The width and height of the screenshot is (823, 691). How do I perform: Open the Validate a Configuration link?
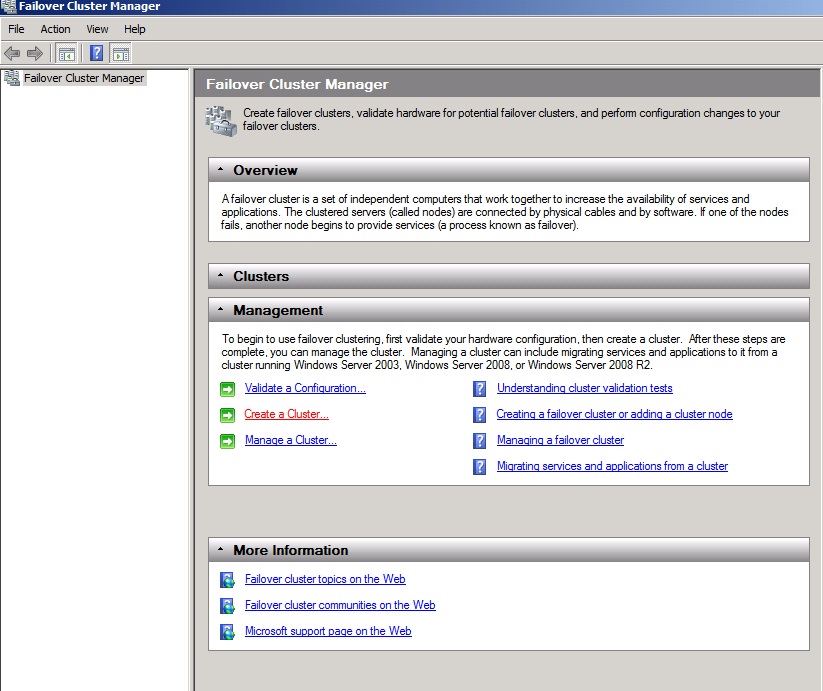[305, 388]
